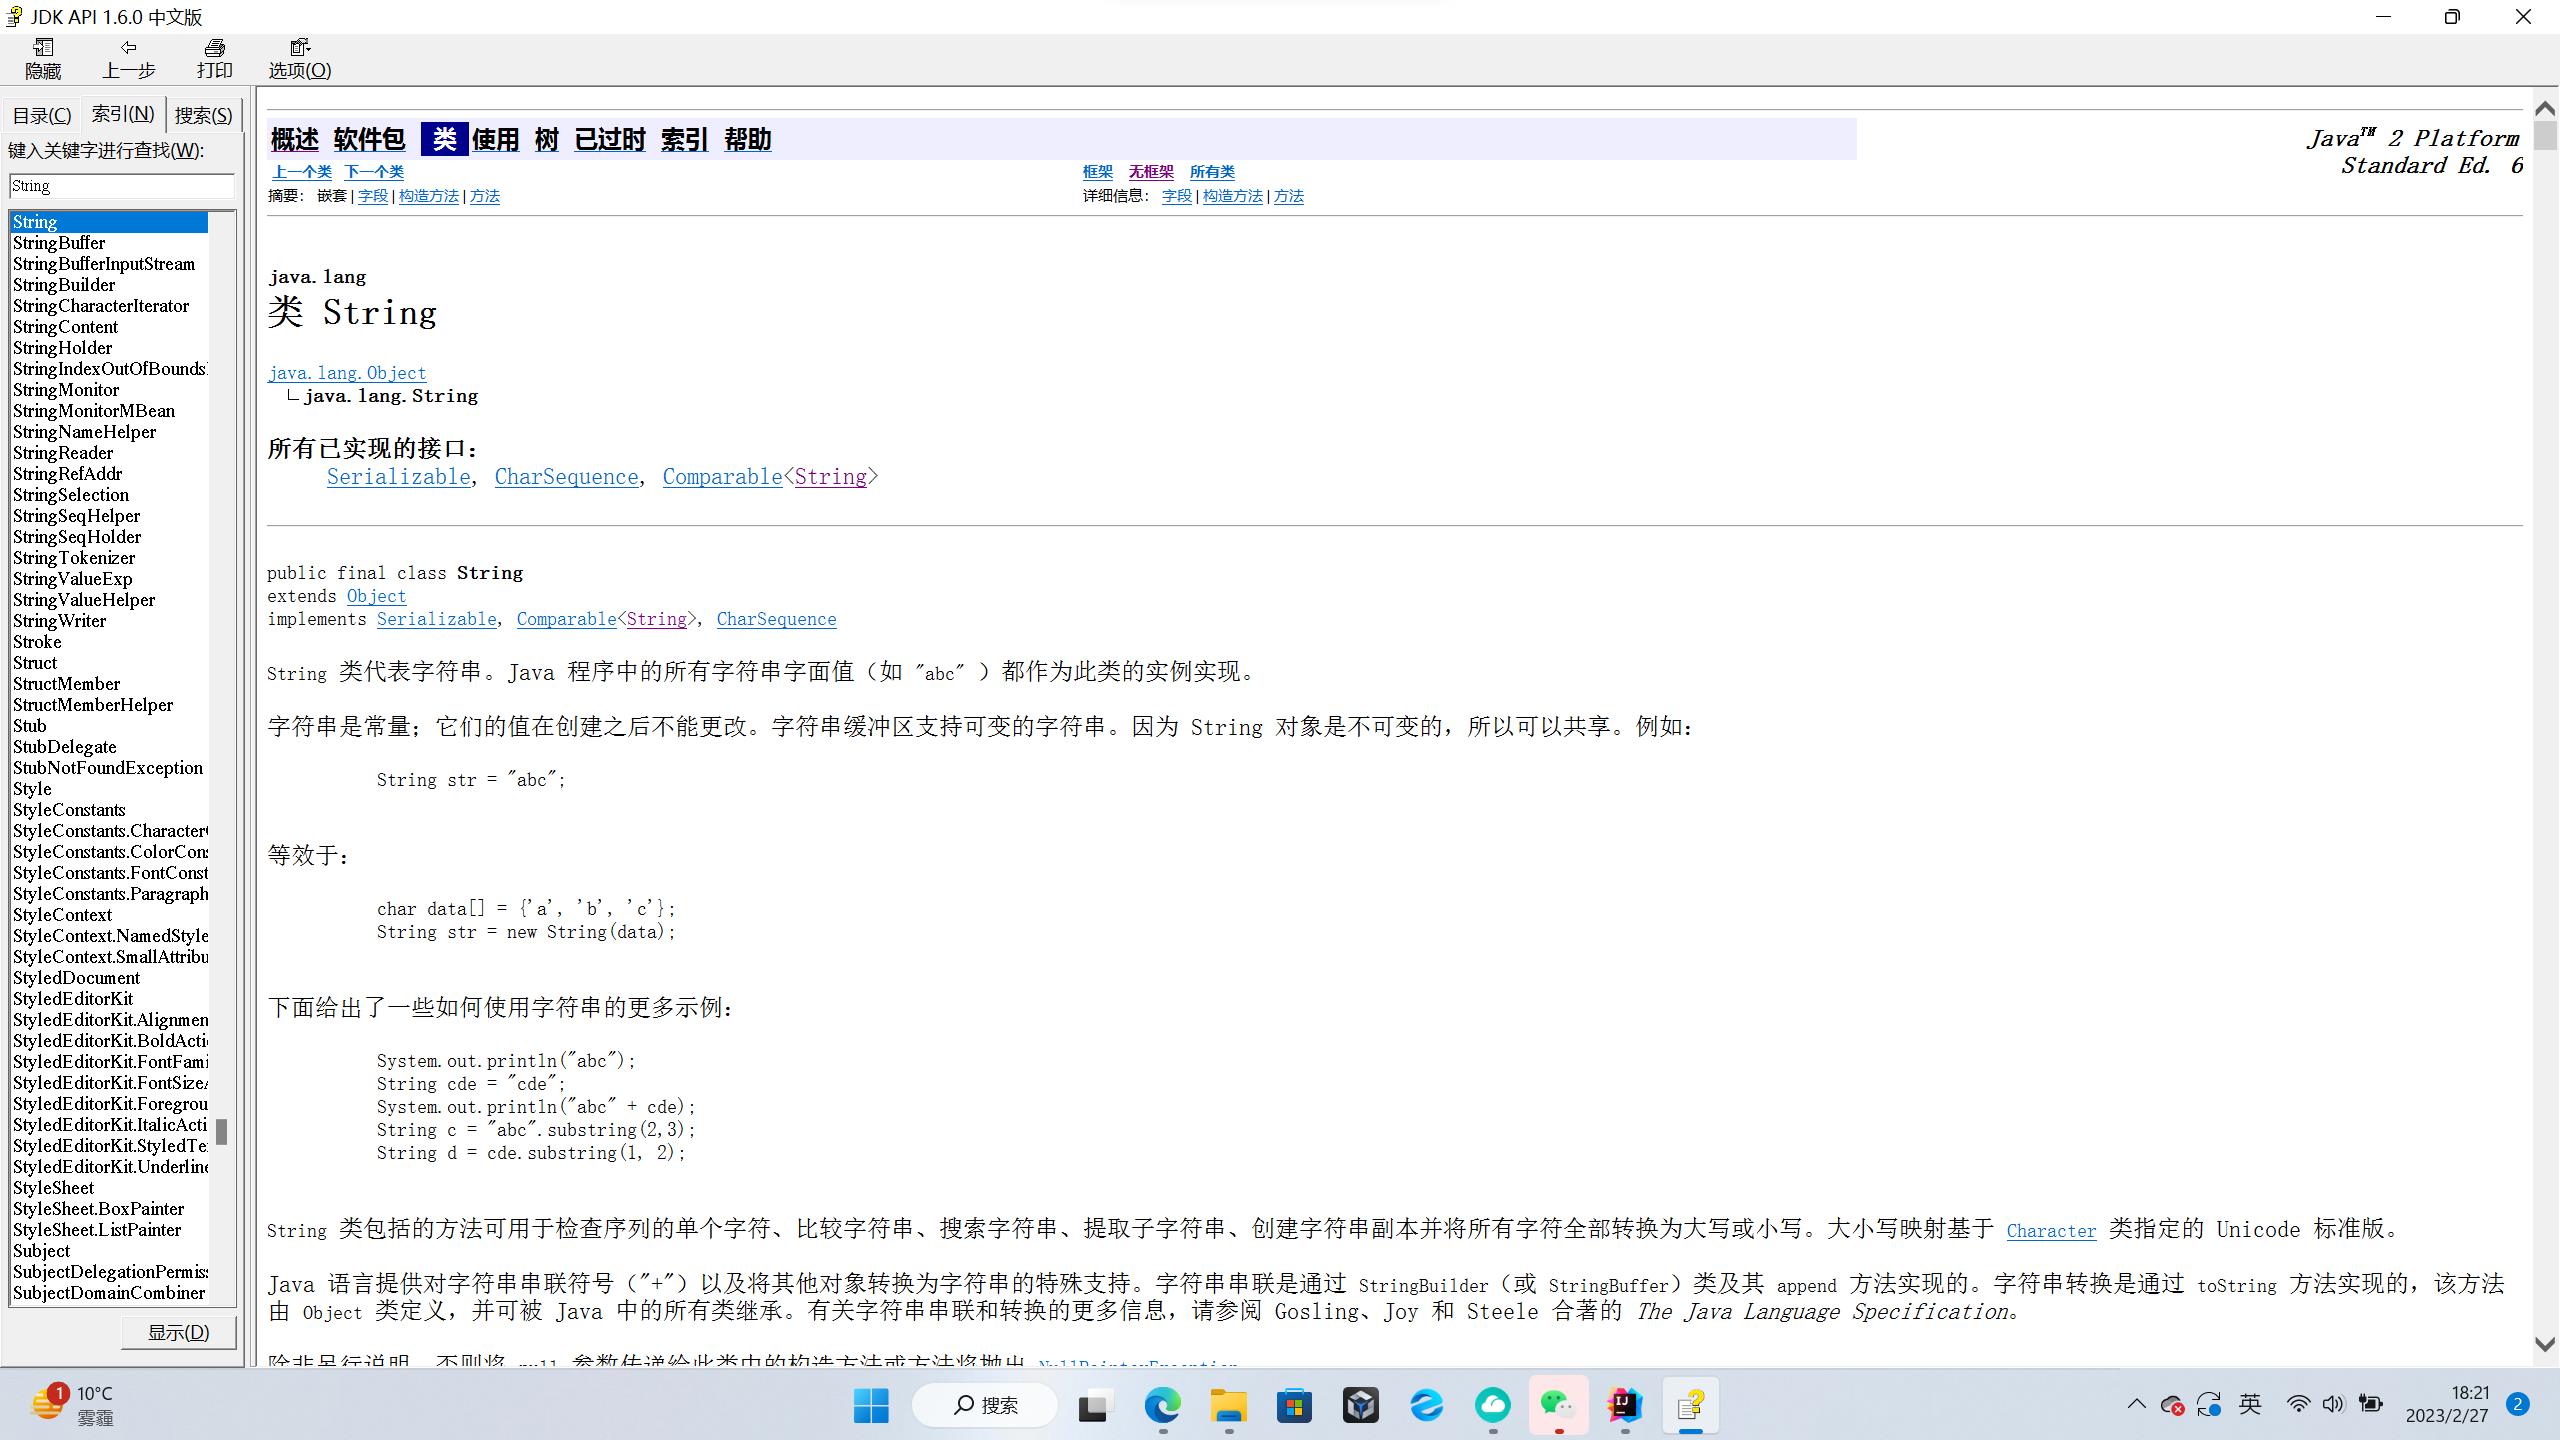Open the 已过时 deprecated navigation link

point(609,139)
